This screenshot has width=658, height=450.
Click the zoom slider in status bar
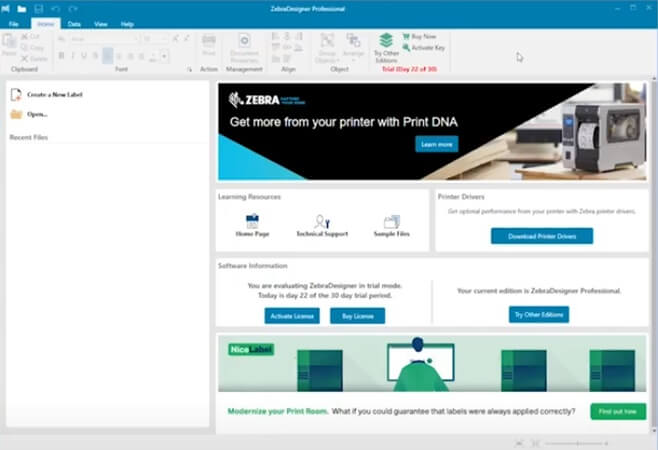580,442
